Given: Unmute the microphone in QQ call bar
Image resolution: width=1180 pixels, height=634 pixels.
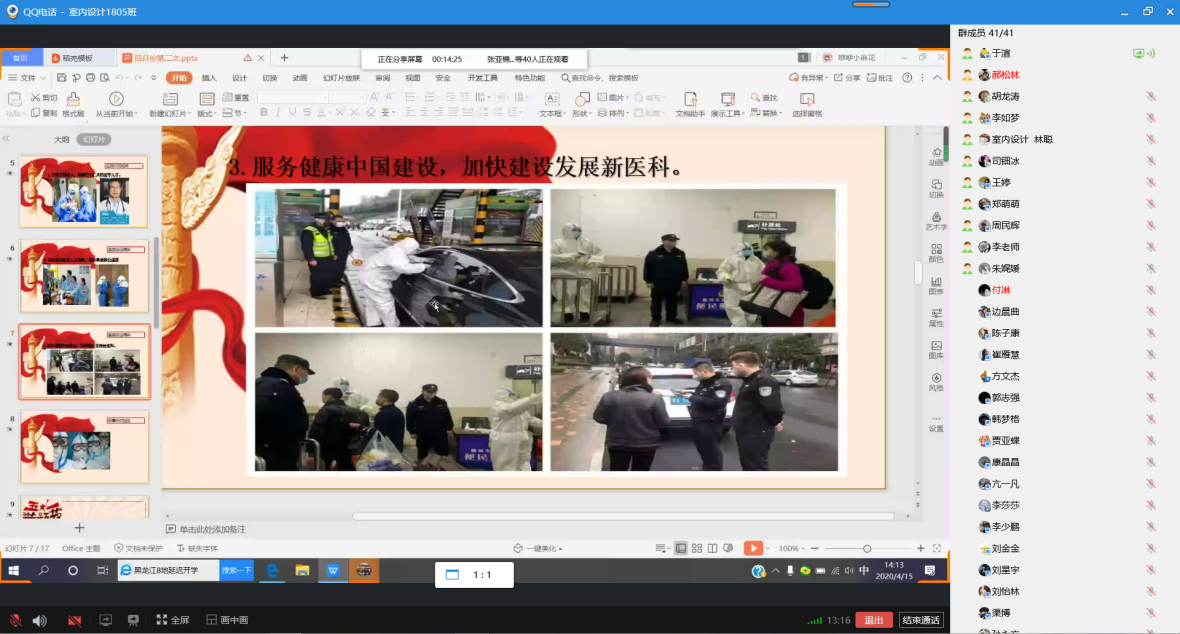Looking at the screenshot, I should 15,620.
